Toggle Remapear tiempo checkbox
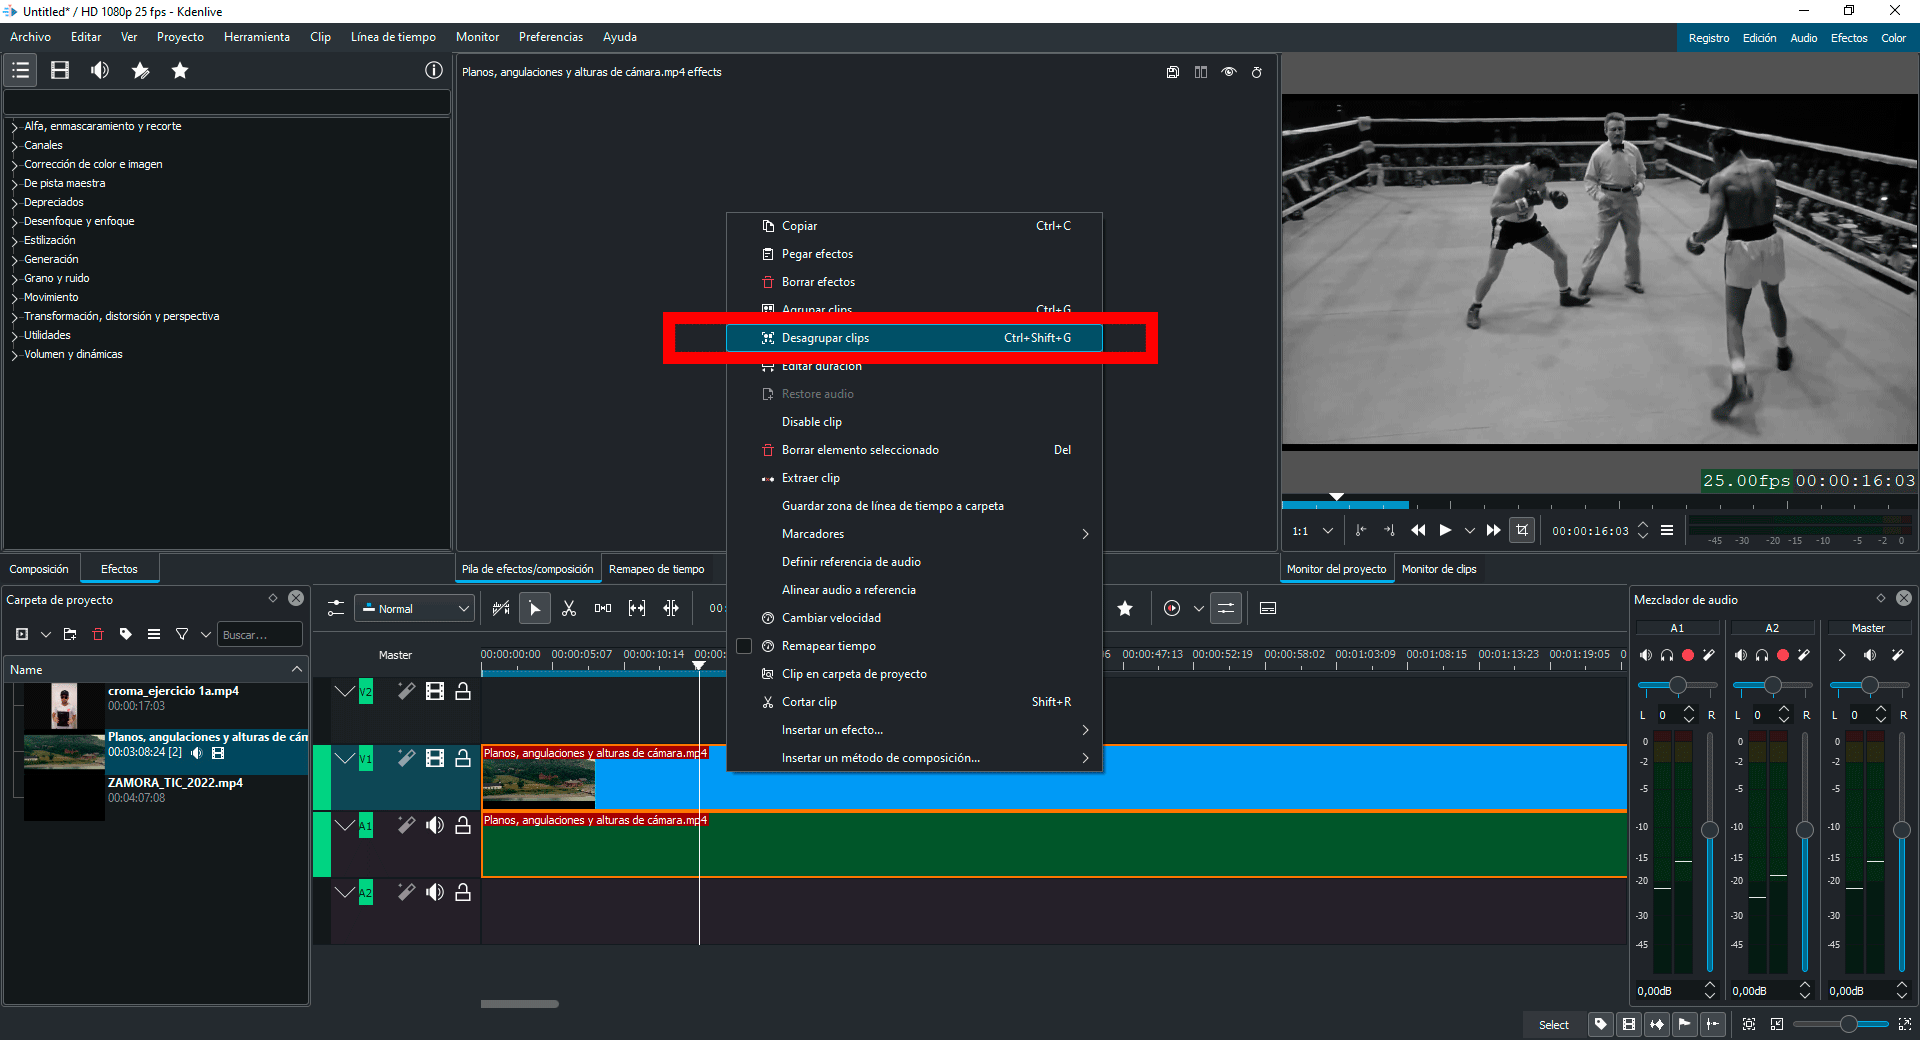The image size is (1920, 1040). [x=744, y=646]
